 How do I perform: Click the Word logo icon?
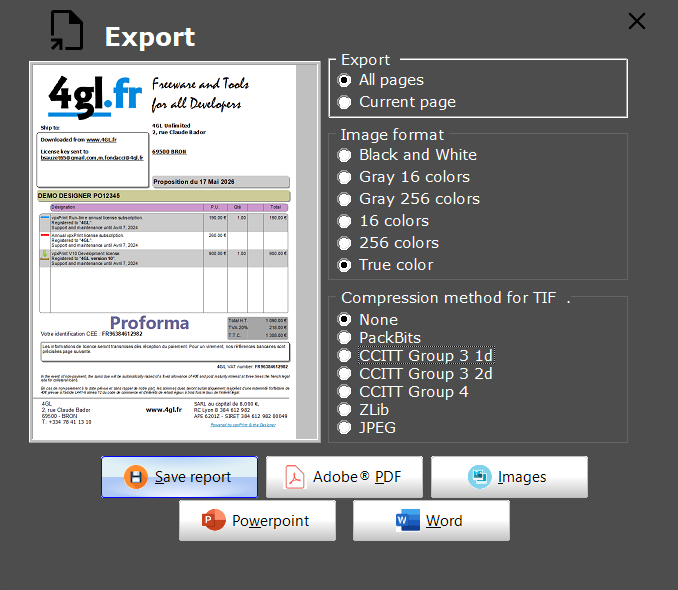(x=408, y=520)
